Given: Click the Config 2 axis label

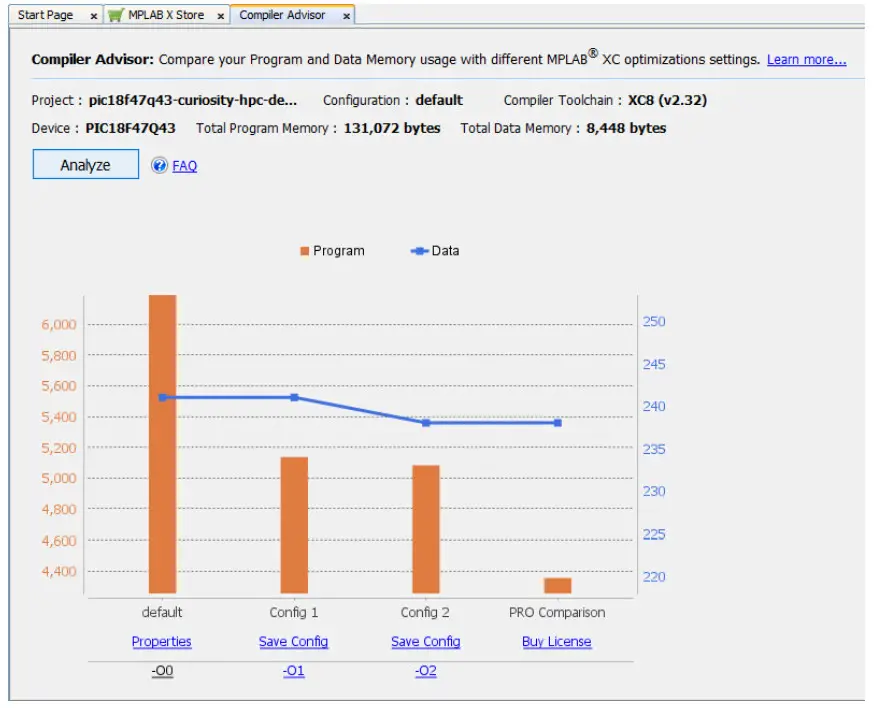Looking at the screenshot, I should 425,613.
